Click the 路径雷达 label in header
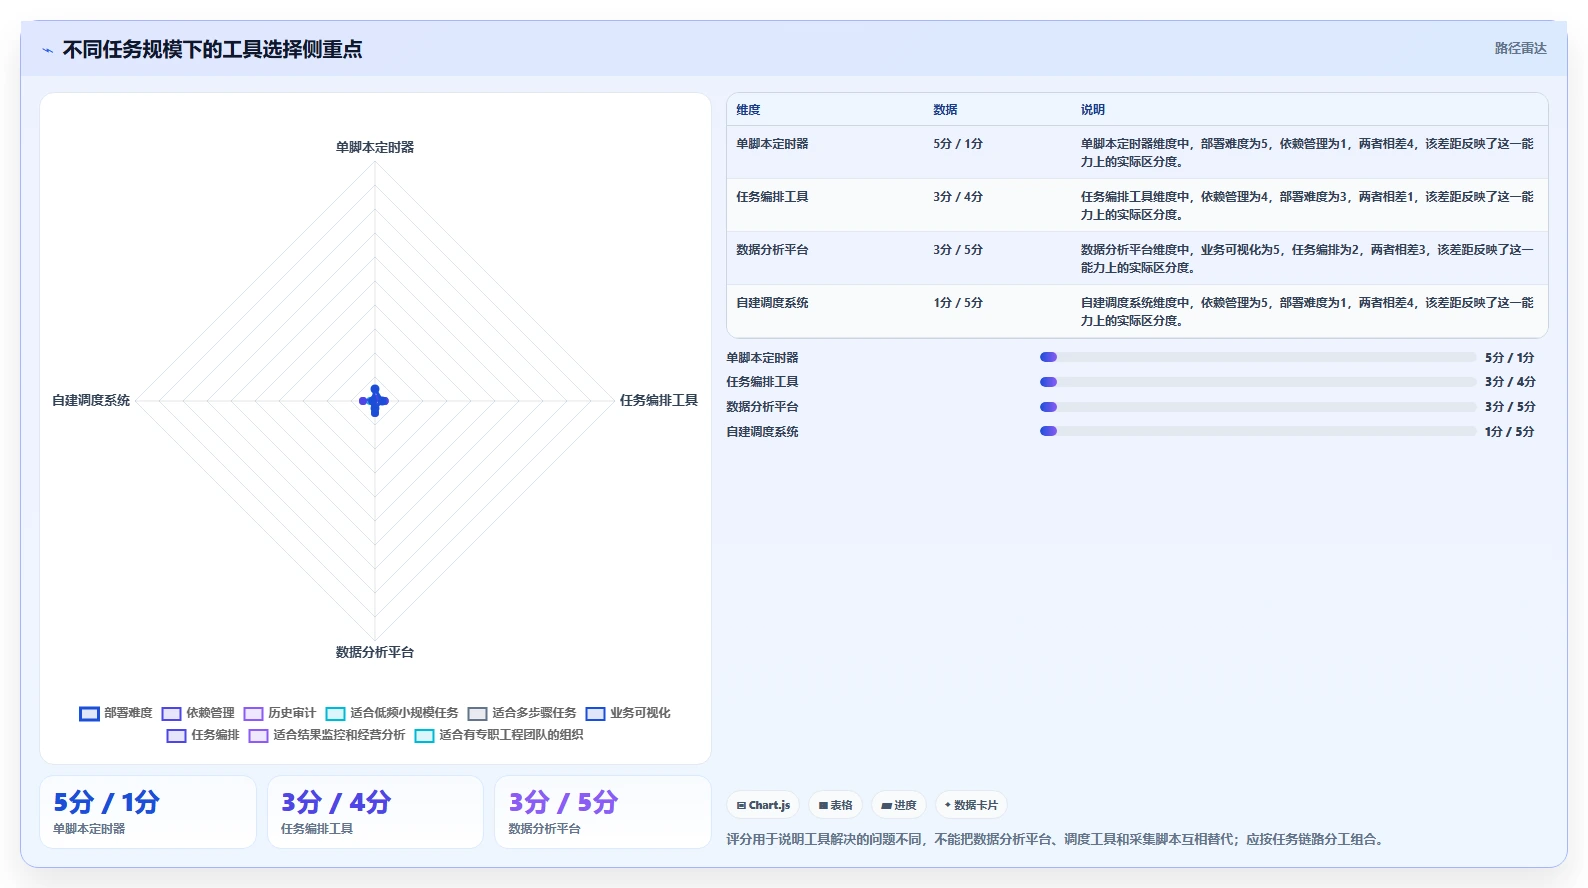Image resolution: width=1588 pixels, height=888 pixels. 1520,48
